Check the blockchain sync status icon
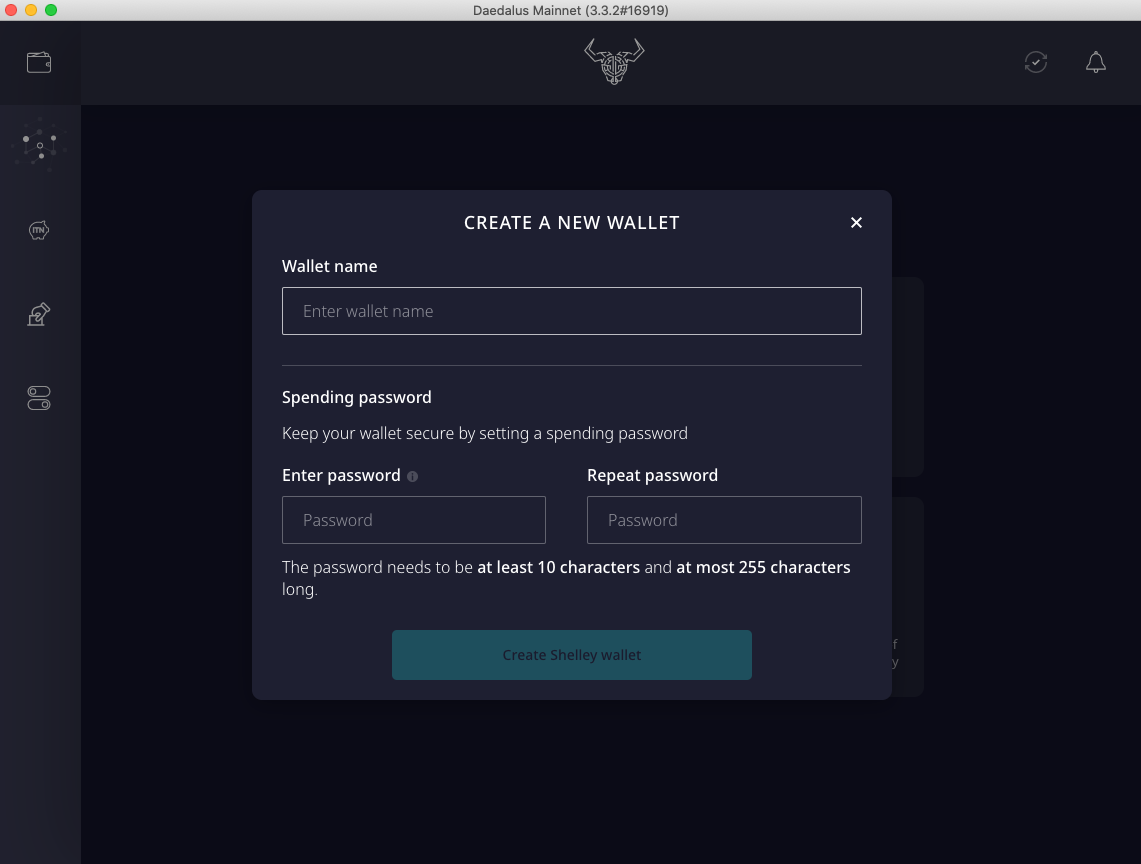1141x864 pixels. tap(1035, 63)
